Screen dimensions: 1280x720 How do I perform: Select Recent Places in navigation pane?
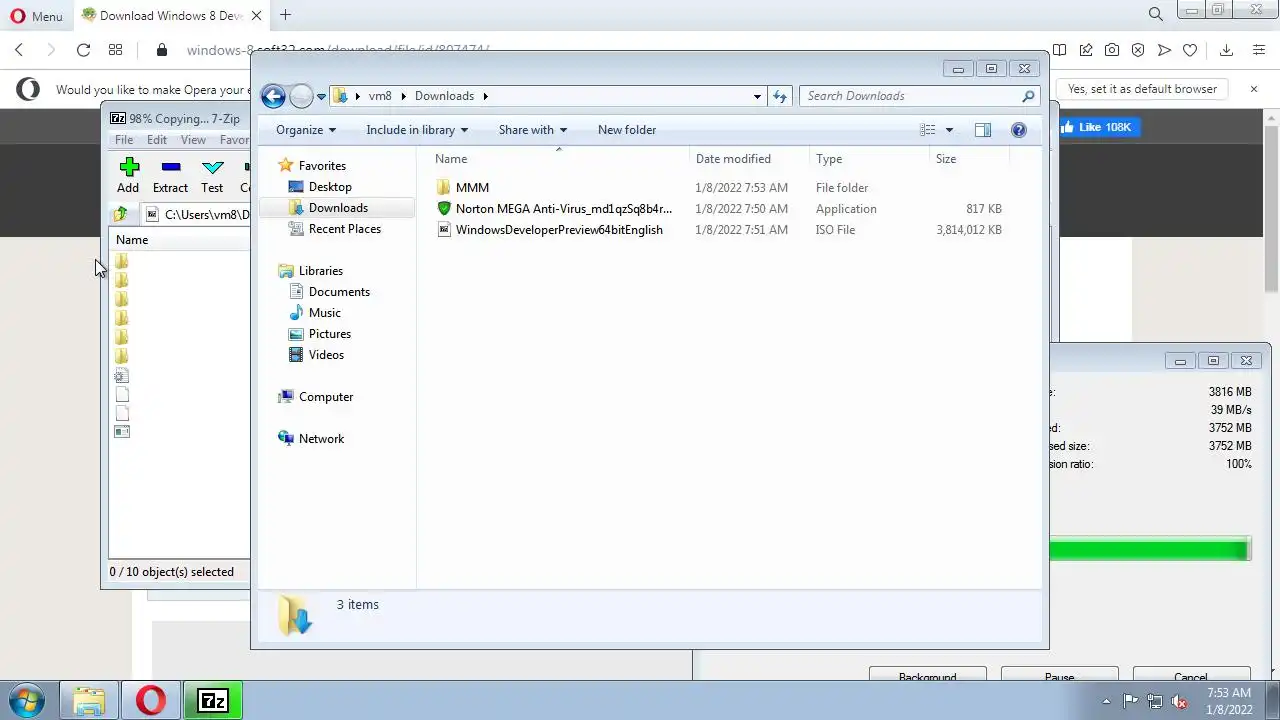click(345, 229)
